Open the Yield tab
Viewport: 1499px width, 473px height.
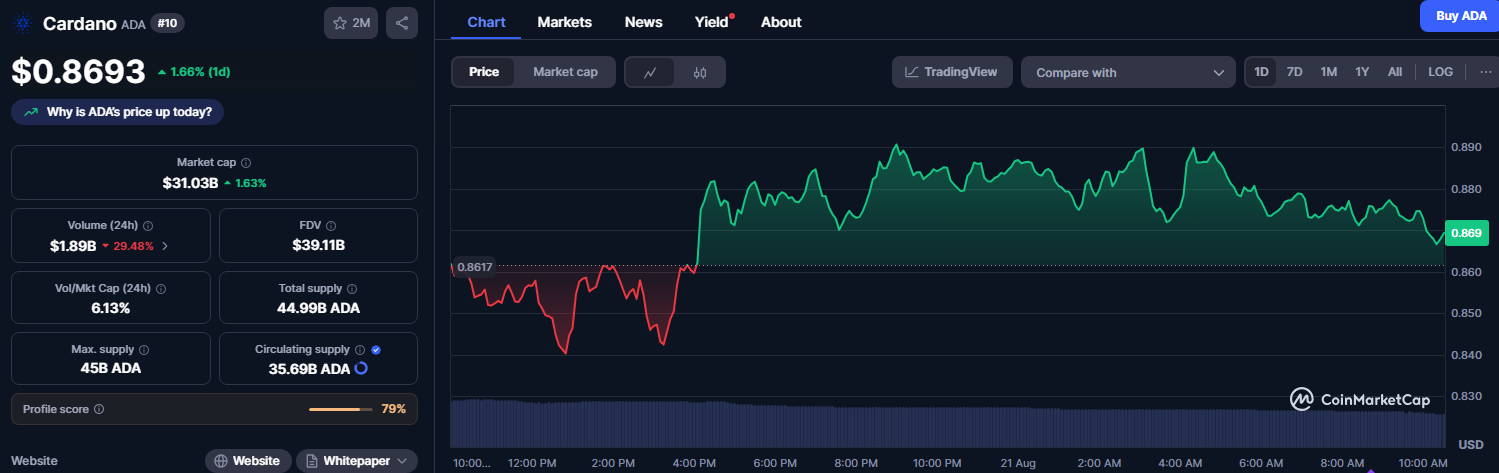714,22
